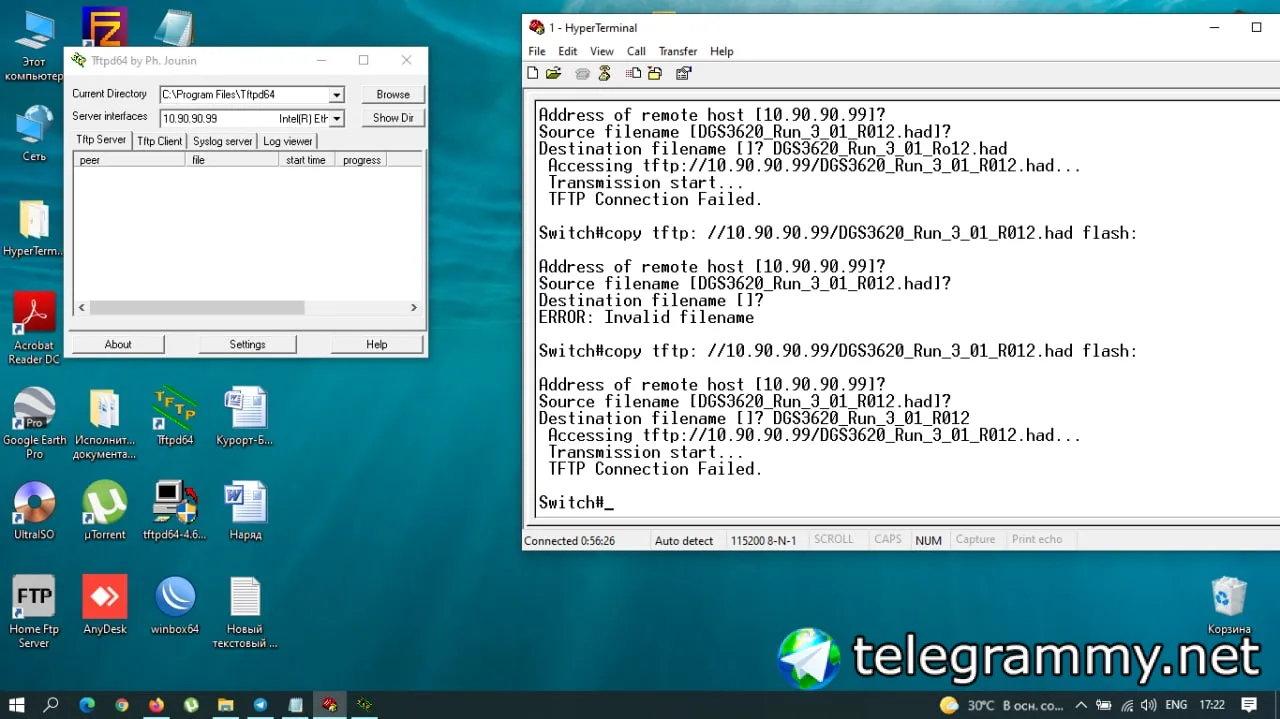Click the Show Dir button in Tftpd64
This screenshot has width=1280, height=719.
393,117
